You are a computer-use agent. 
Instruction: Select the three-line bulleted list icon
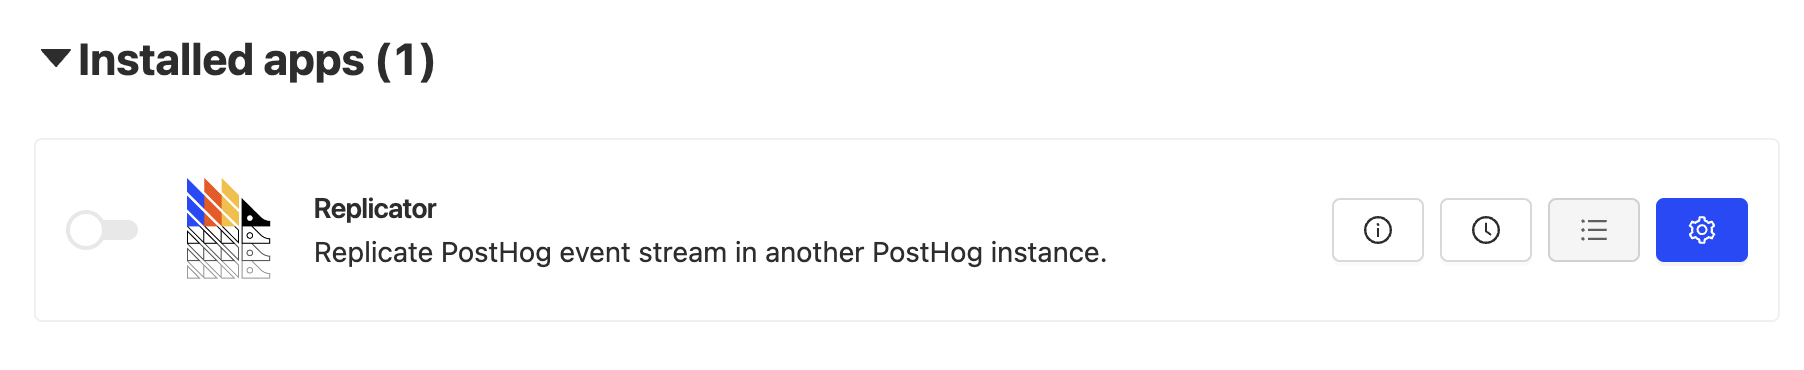(x=1593, y=230)
